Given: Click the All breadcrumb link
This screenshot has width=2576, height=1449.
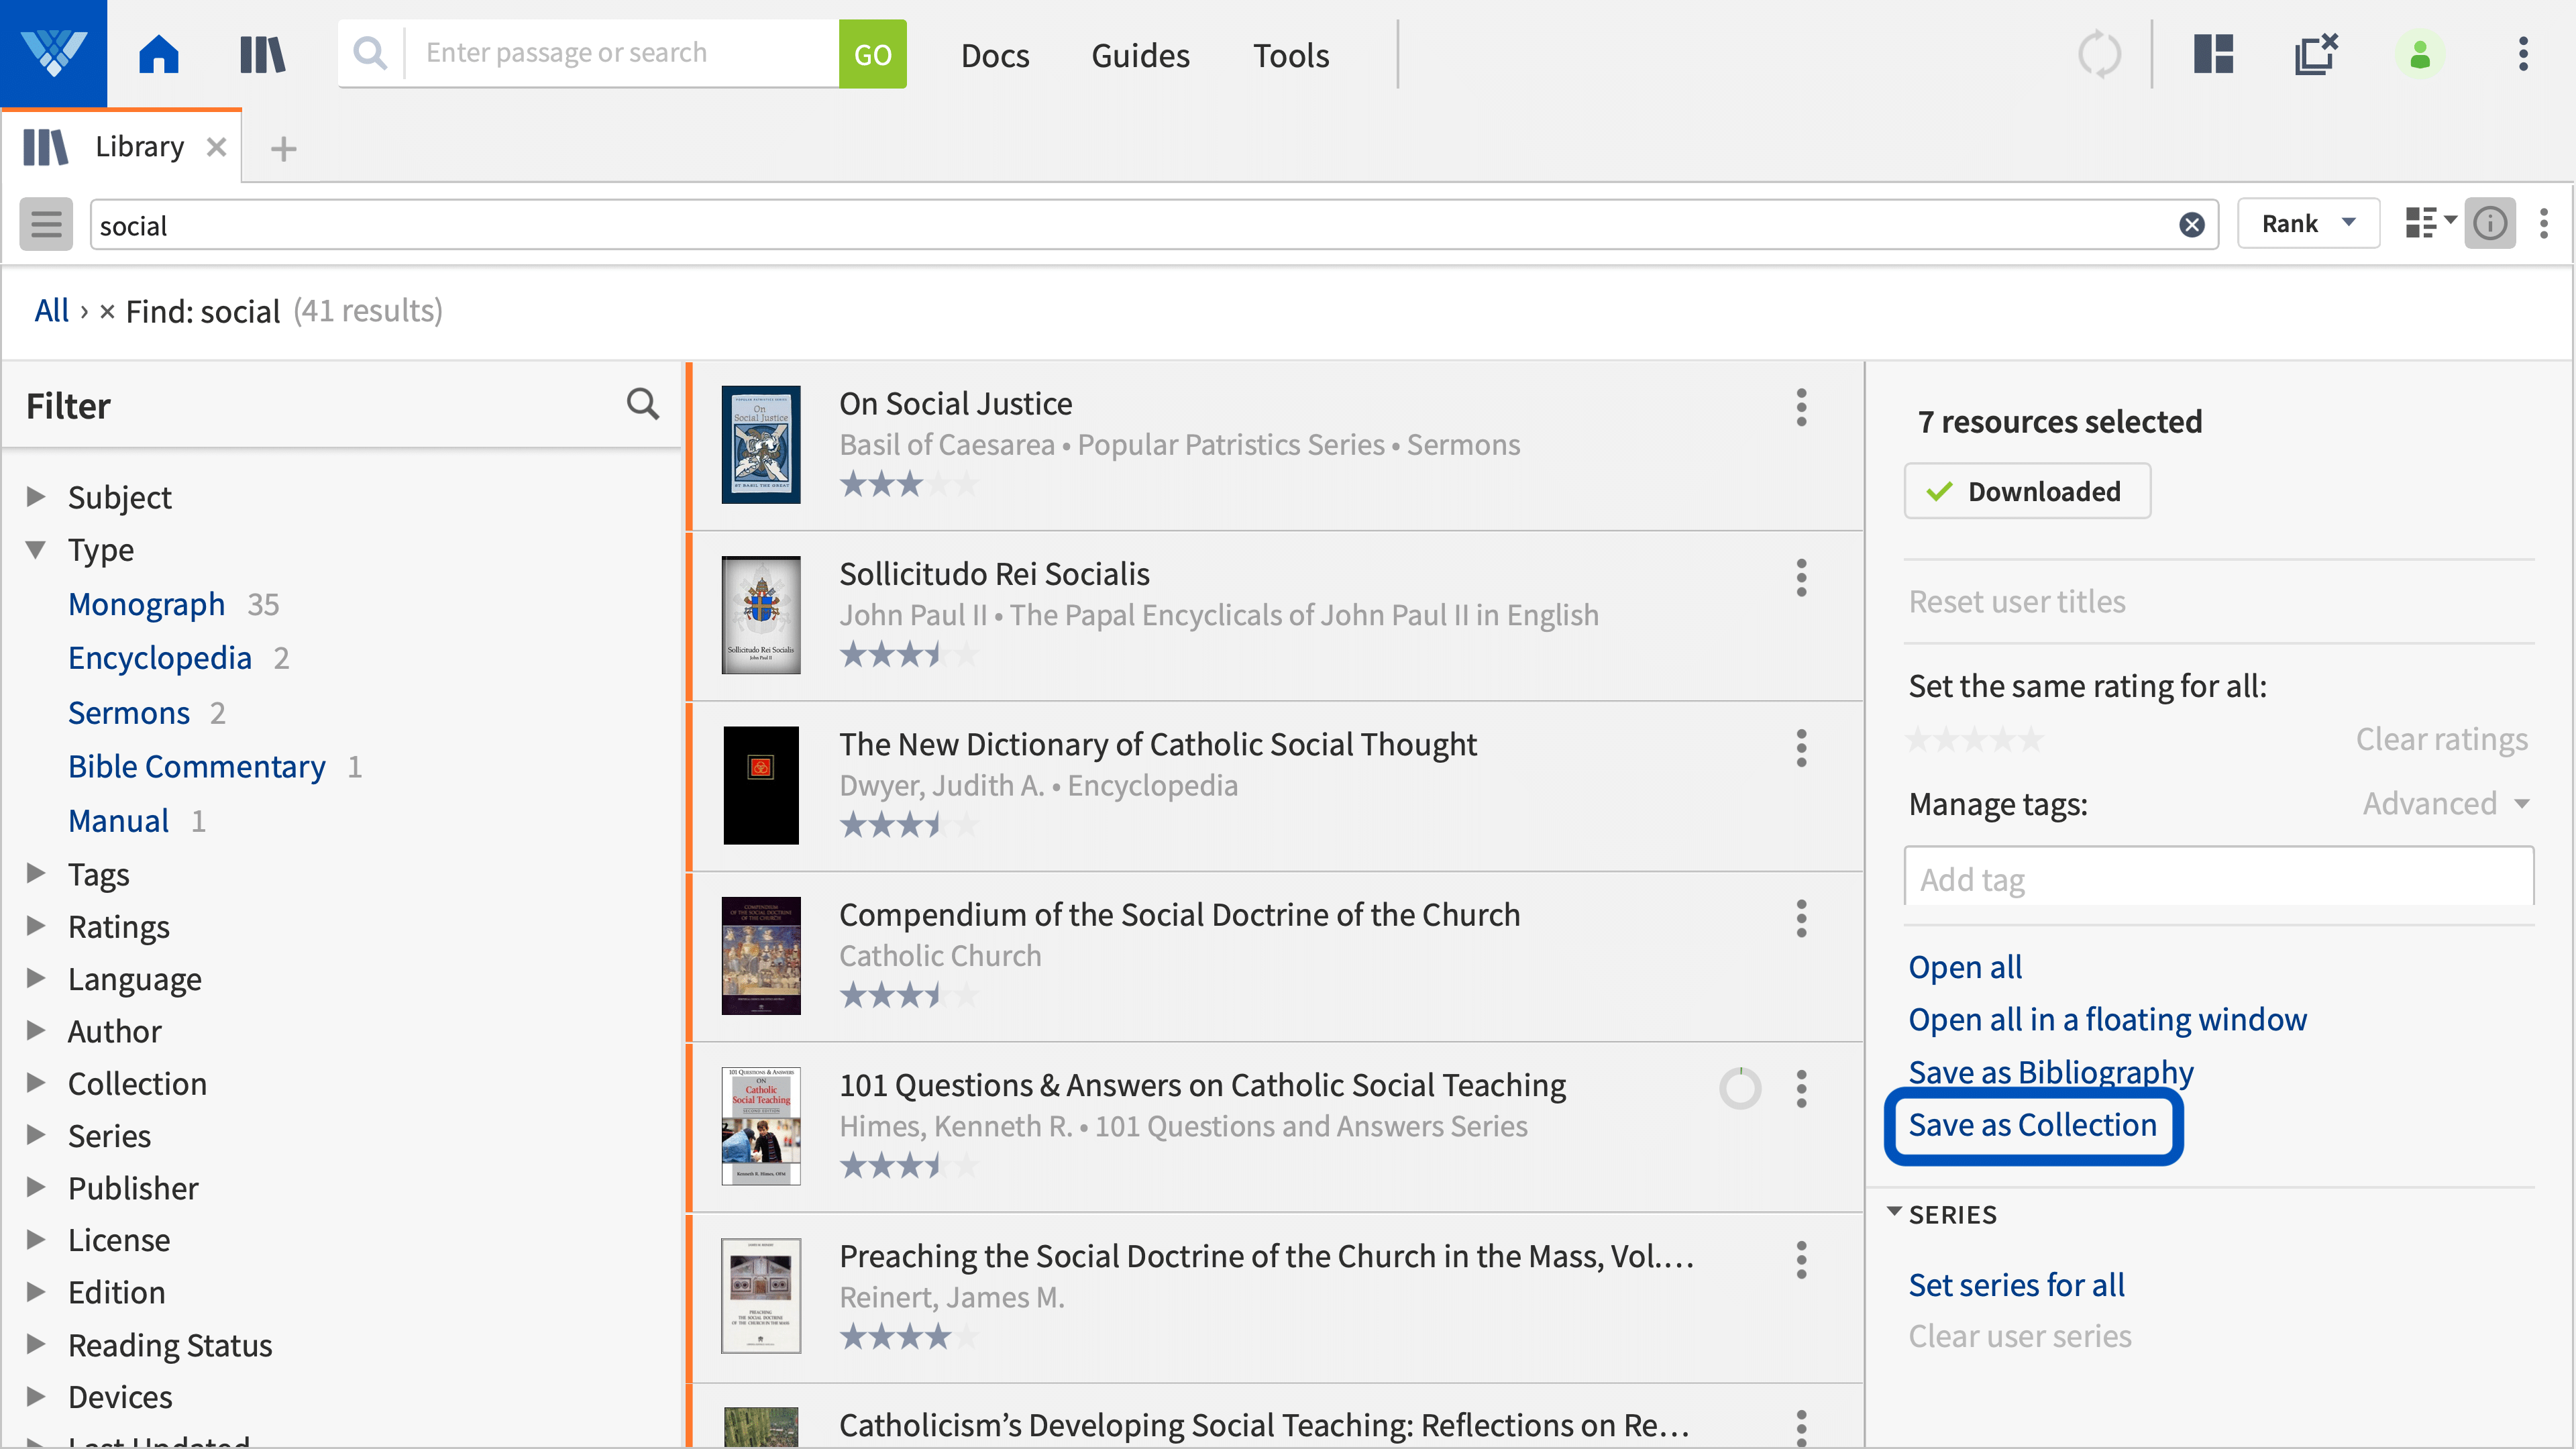Looking at the screenshot, I should pos(51,311).
